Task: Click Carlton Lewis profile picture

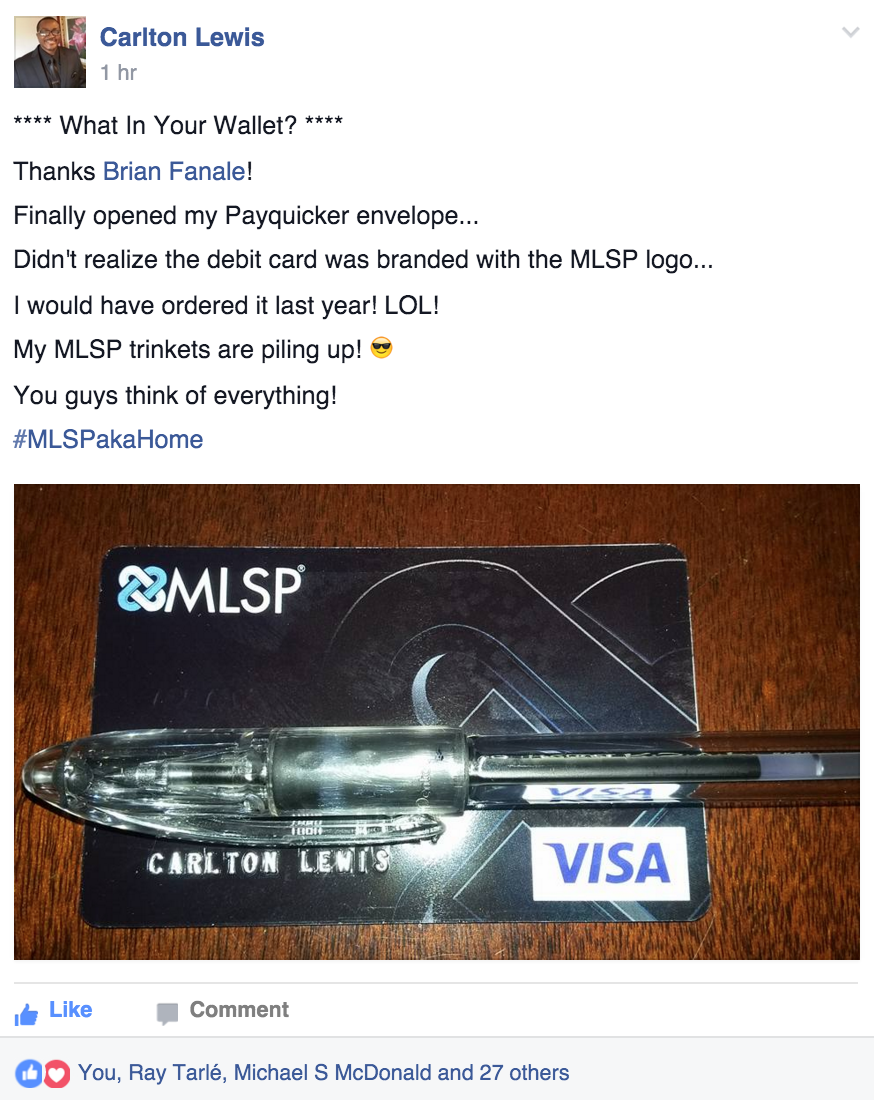Action: pyautogui.click(x=50, y=52)
